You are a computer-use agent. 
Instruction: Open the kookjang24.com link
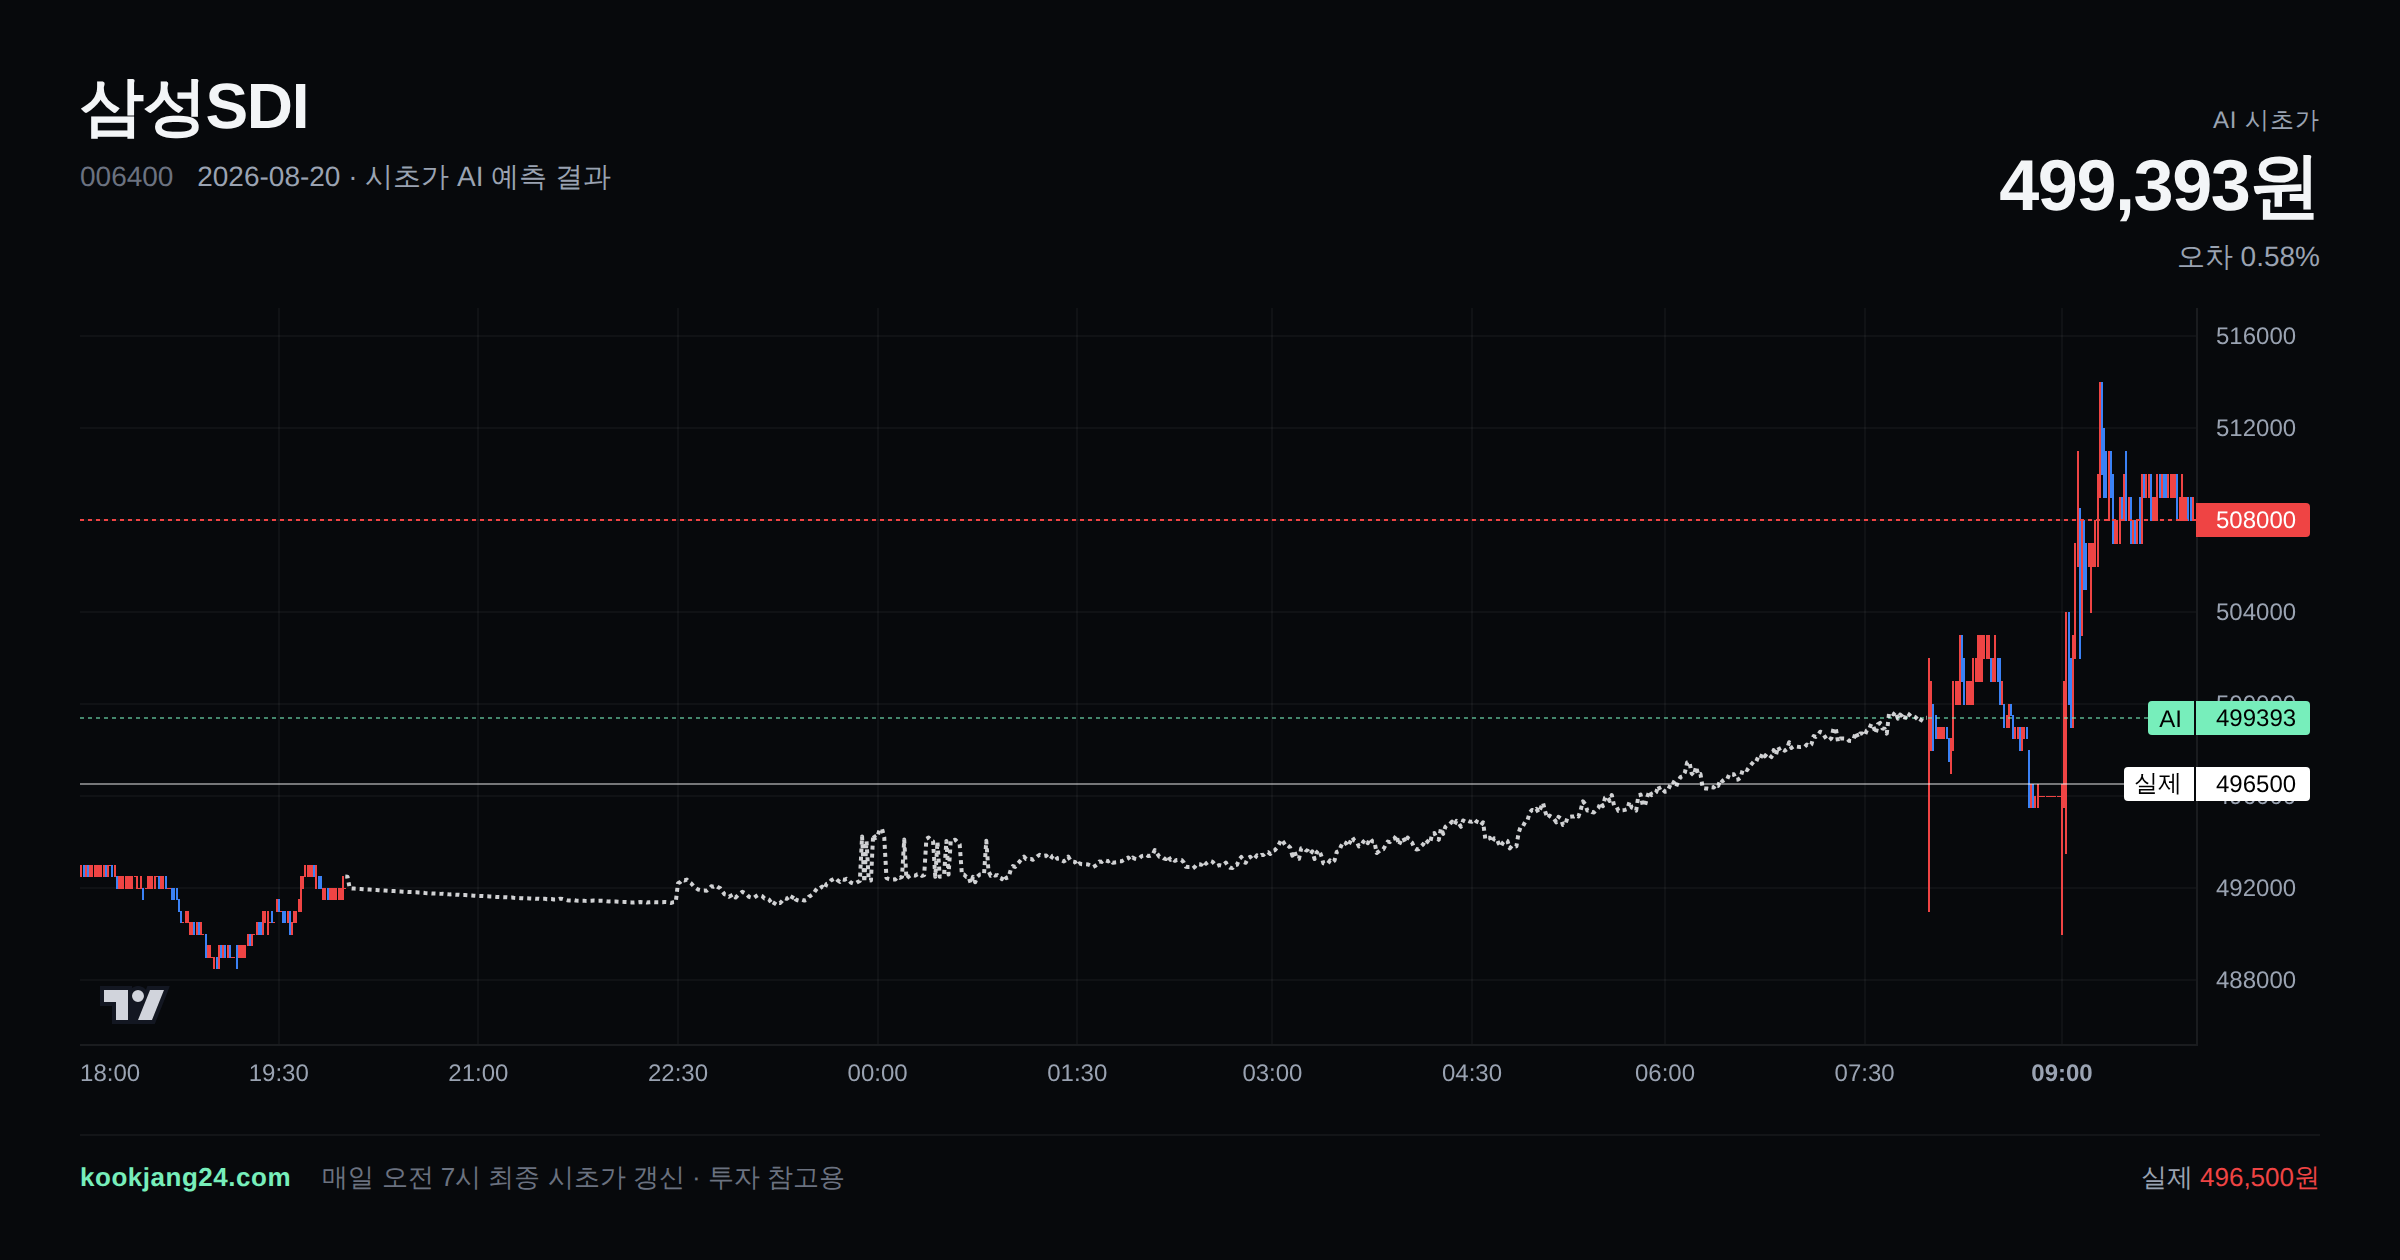tap(185, 1177)
